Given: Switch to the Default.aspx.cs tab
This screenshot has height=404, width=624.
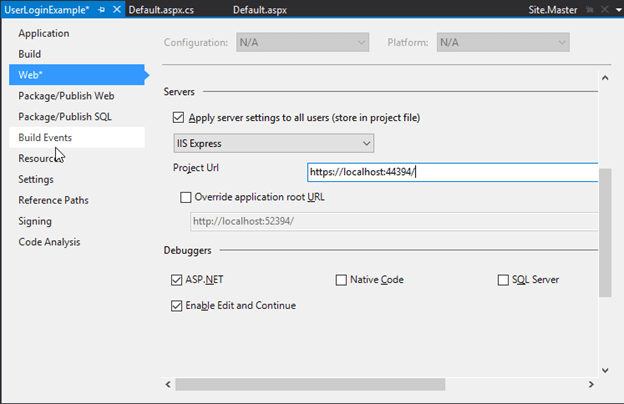Looking at the screenshot, I should point(163,9).
